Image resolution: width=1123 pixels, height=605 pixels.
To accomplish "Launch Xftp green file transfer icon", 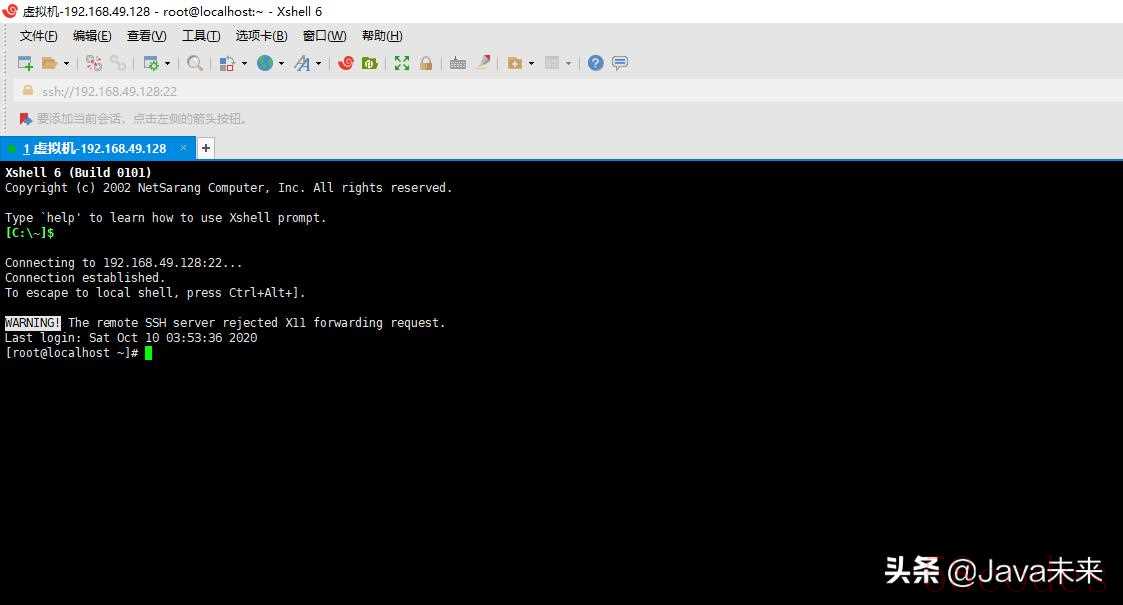I will [370, 63].
